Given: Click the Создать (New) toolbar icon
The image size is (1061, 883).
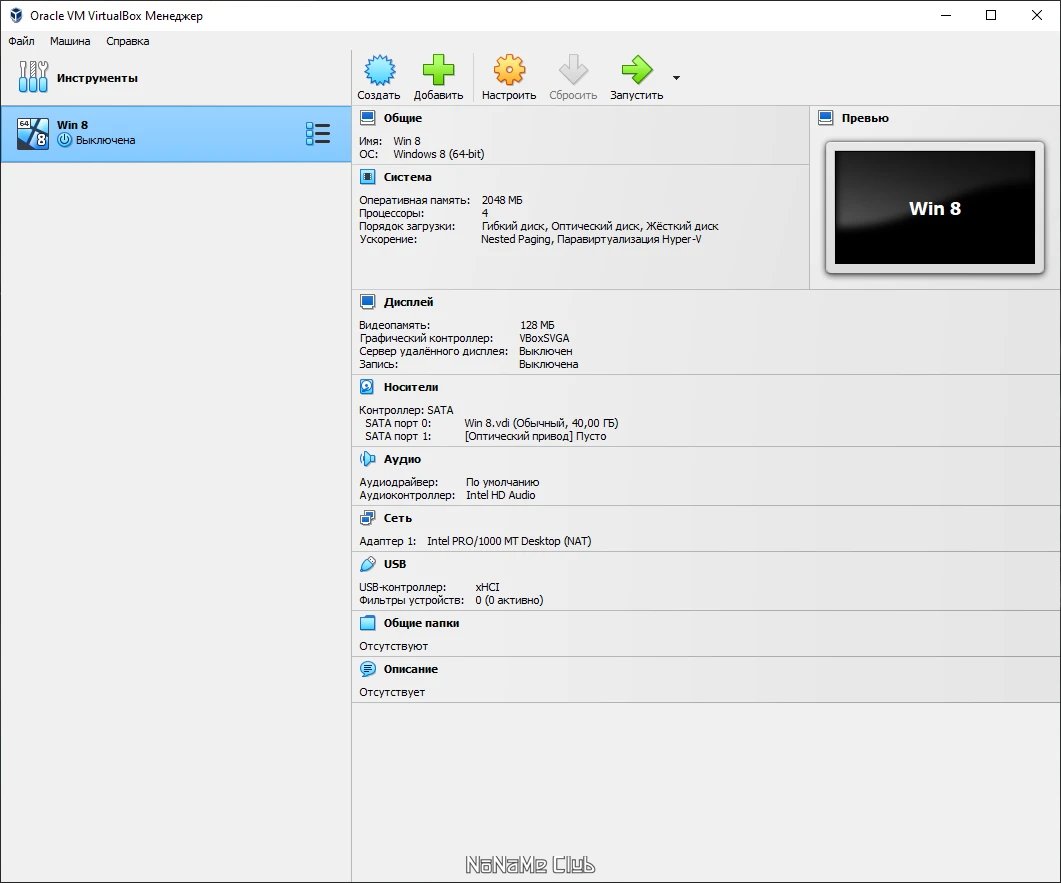Looking at the screenshot, I should (x=379, y=70).
